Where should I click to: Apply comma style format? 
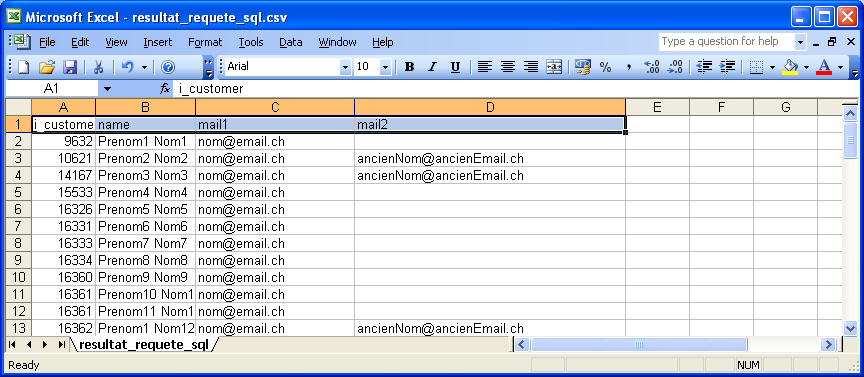click(629, 67)
